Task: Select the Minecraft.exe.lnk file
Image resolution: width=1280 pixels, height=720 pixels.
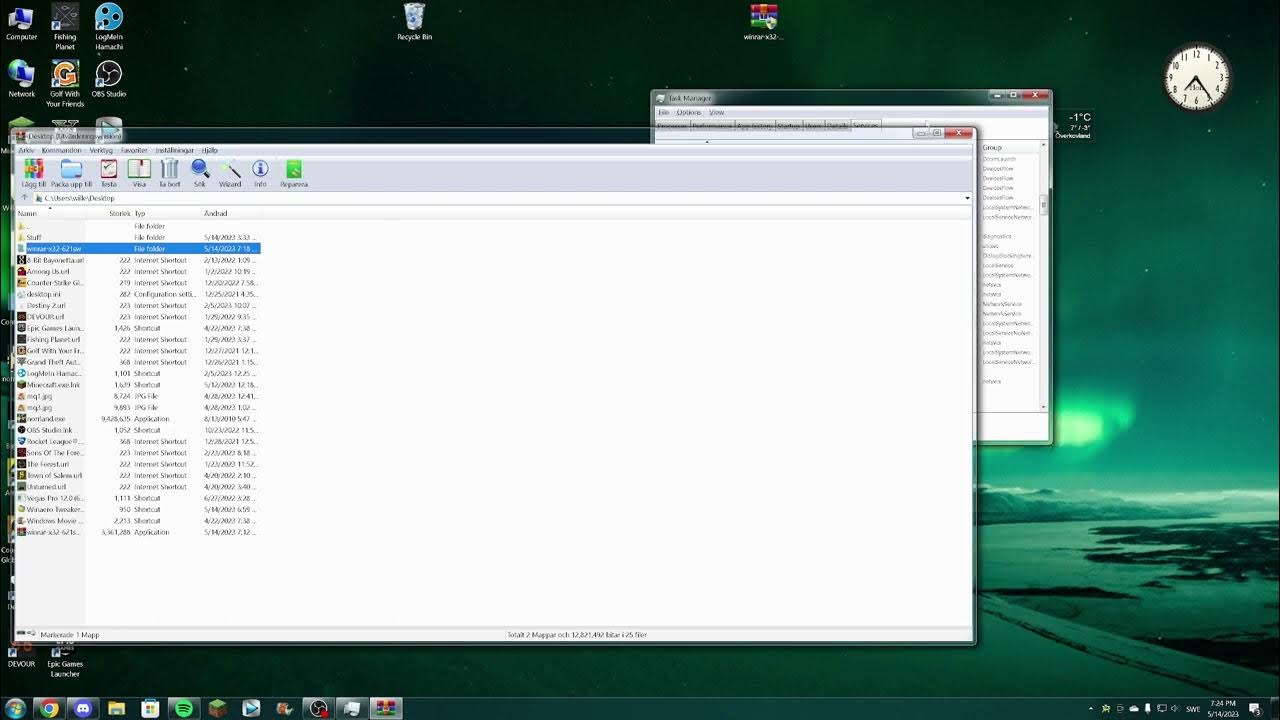Action: click(138, 384)
